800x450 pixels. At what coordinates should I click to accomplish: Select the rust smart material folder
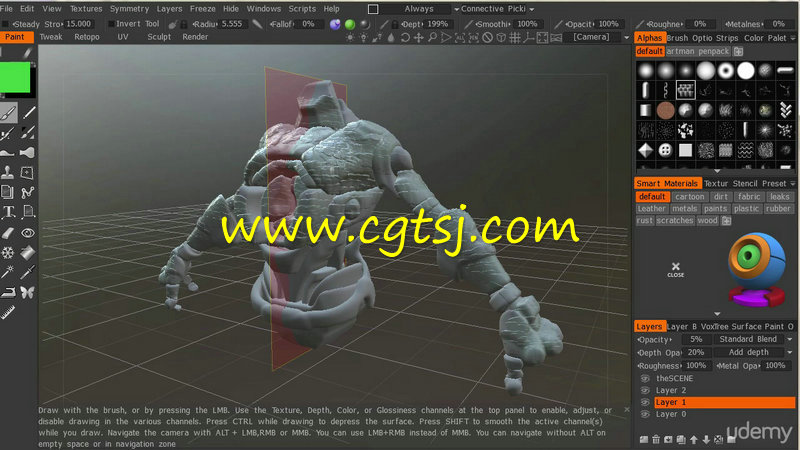tap(644, 220)
